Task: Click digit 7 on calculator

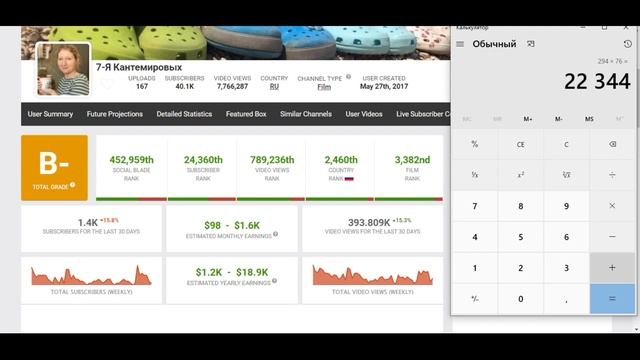Action: pyautogui.click(x=475, y=206)
